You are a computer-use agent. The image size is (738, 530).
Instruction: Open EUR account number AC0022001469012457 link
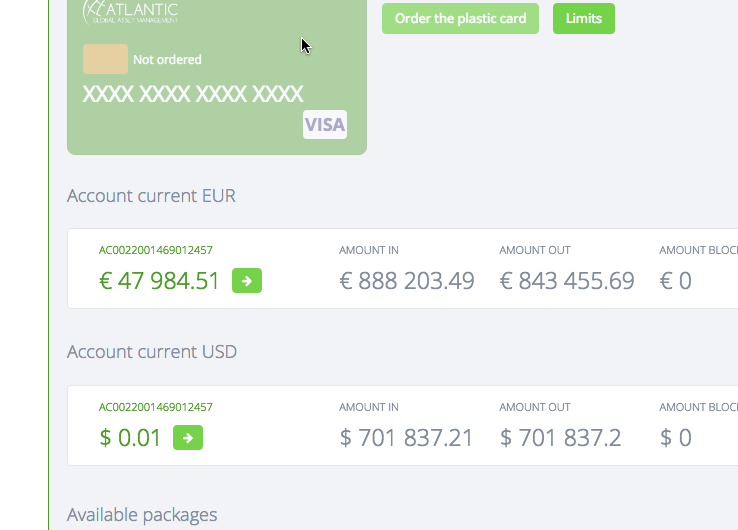pos(155,250)
